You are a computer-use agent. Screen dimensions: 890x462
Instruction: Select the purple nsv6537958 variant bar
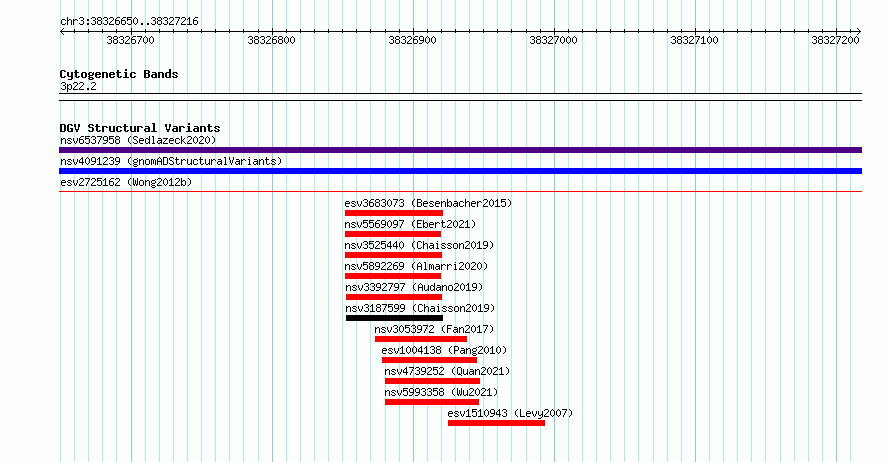460,150
